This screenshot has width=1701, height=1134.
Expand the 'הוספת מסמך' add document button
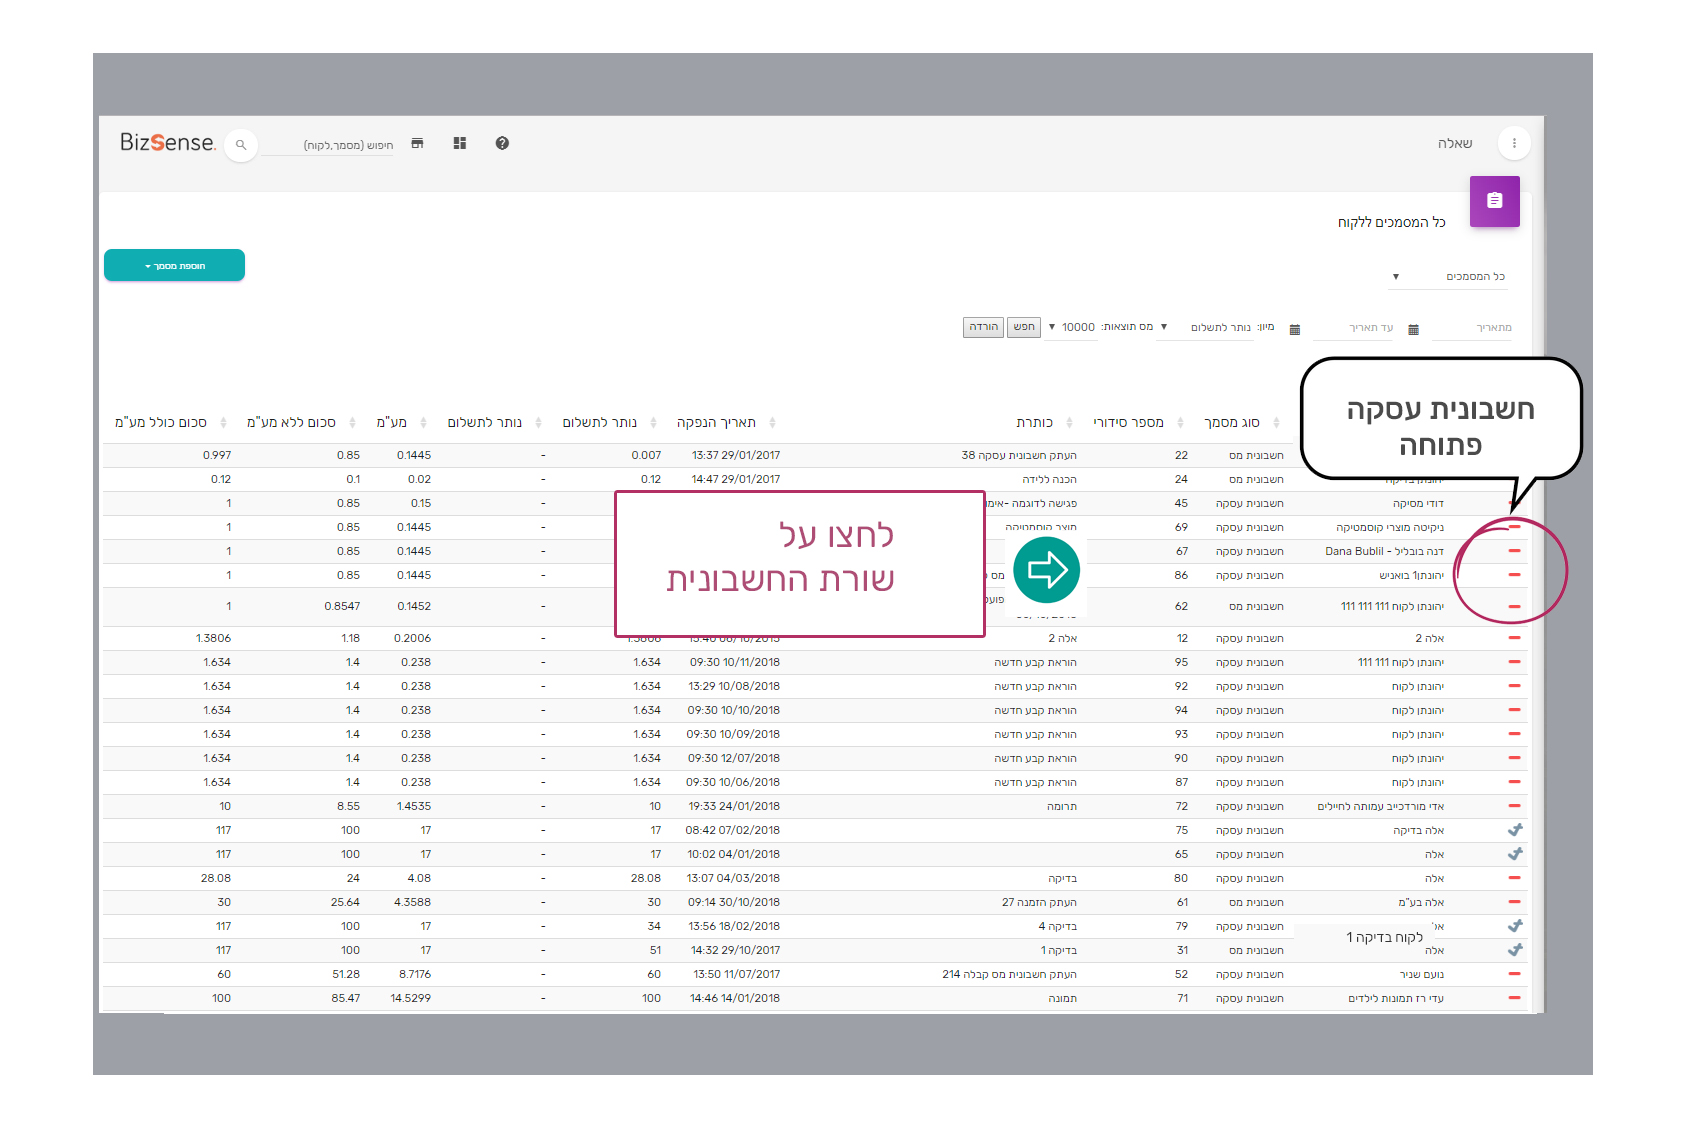click(x=174, y=266)
